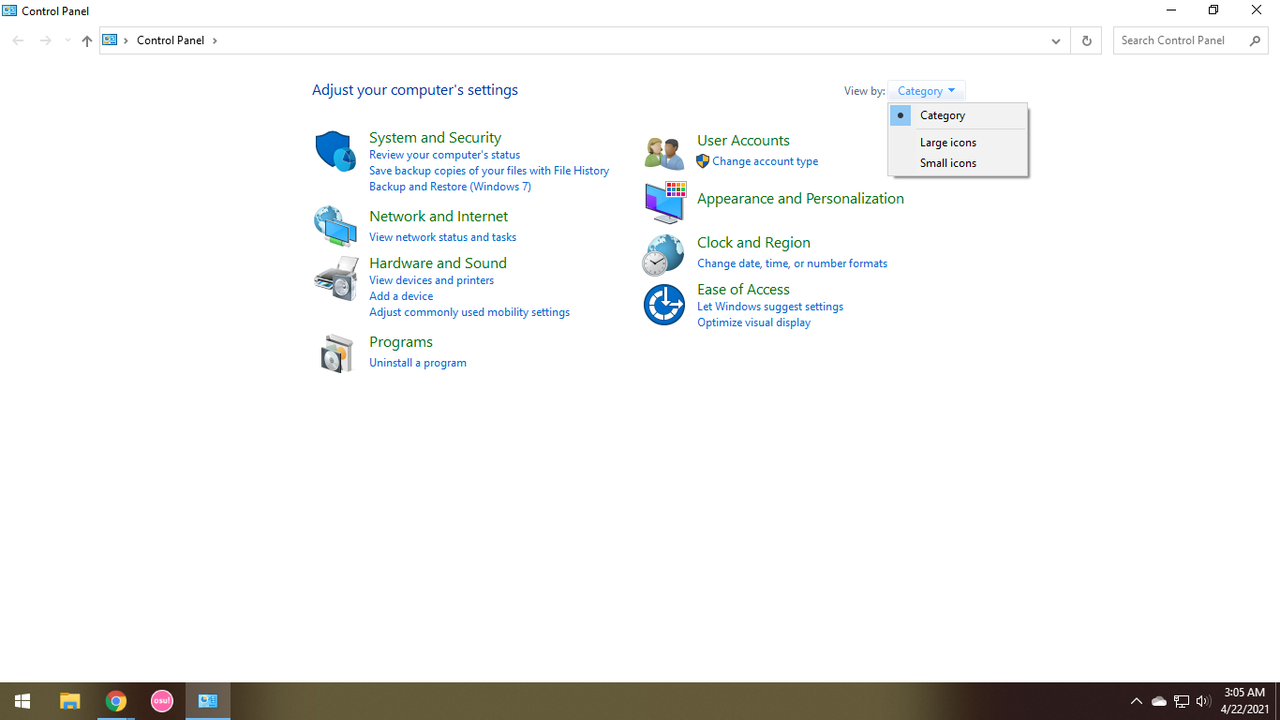Open Backup and Restore (Windows 7)
The width and height of the screenshot is (1280, 720).
coord(450,187)
